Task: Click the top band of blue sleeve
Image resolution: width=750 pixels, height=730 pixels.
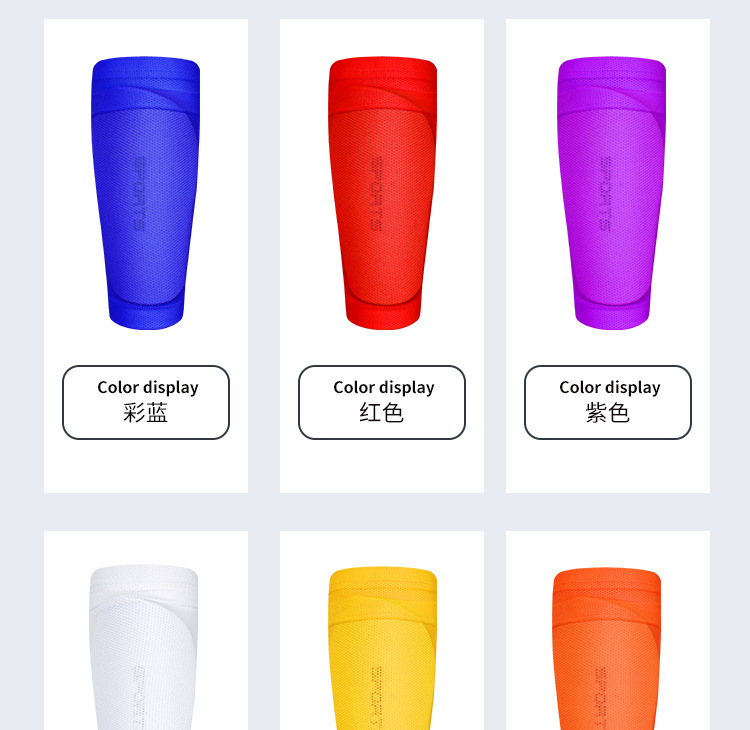Action: point(145,79)
